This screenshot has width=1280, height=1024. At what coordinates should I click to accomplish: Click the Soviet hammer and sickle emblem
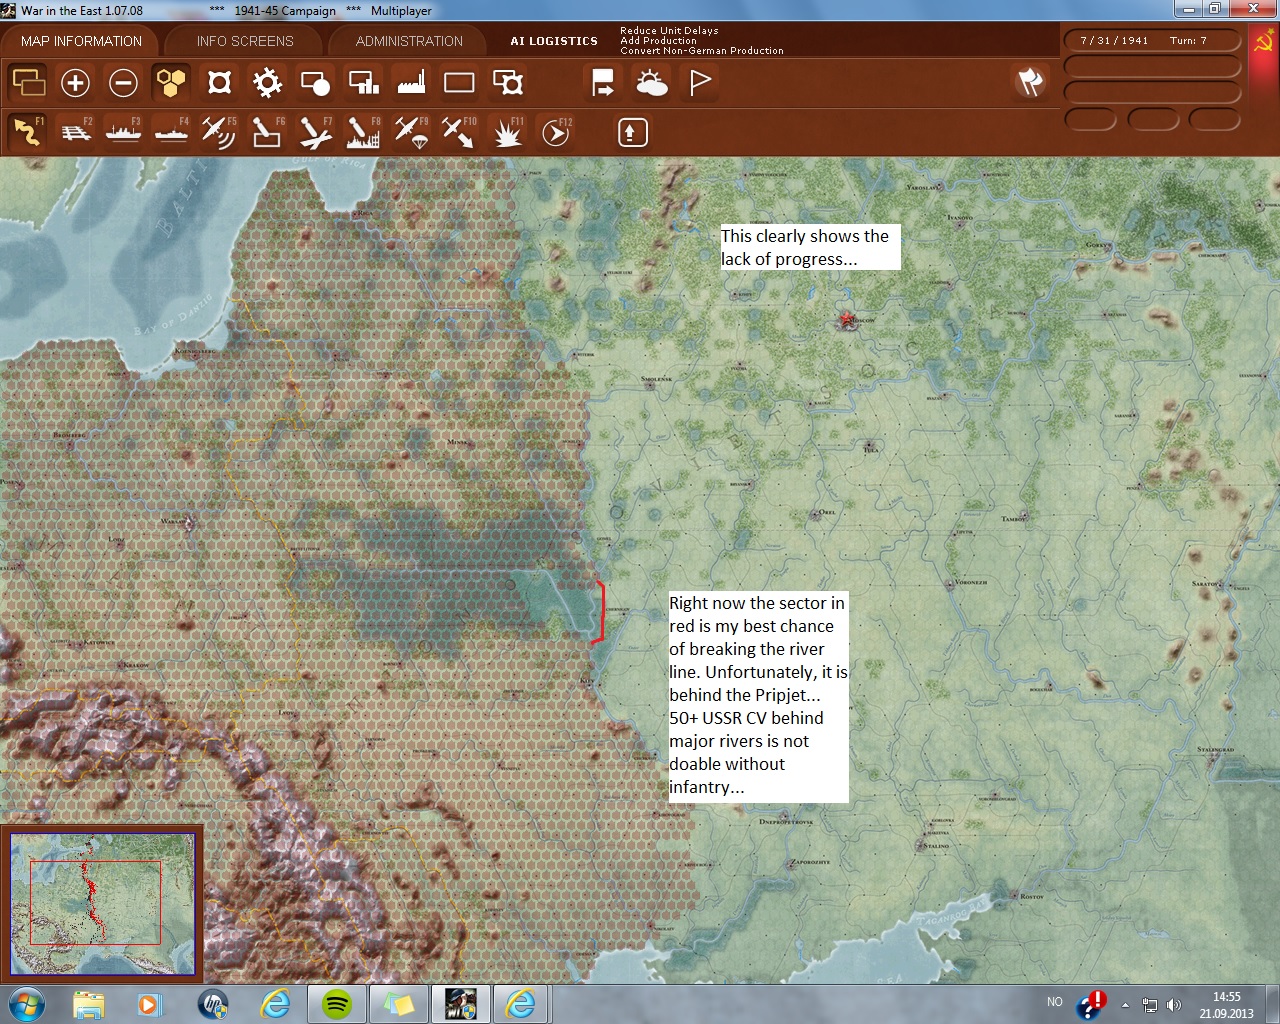point(1263,42)
